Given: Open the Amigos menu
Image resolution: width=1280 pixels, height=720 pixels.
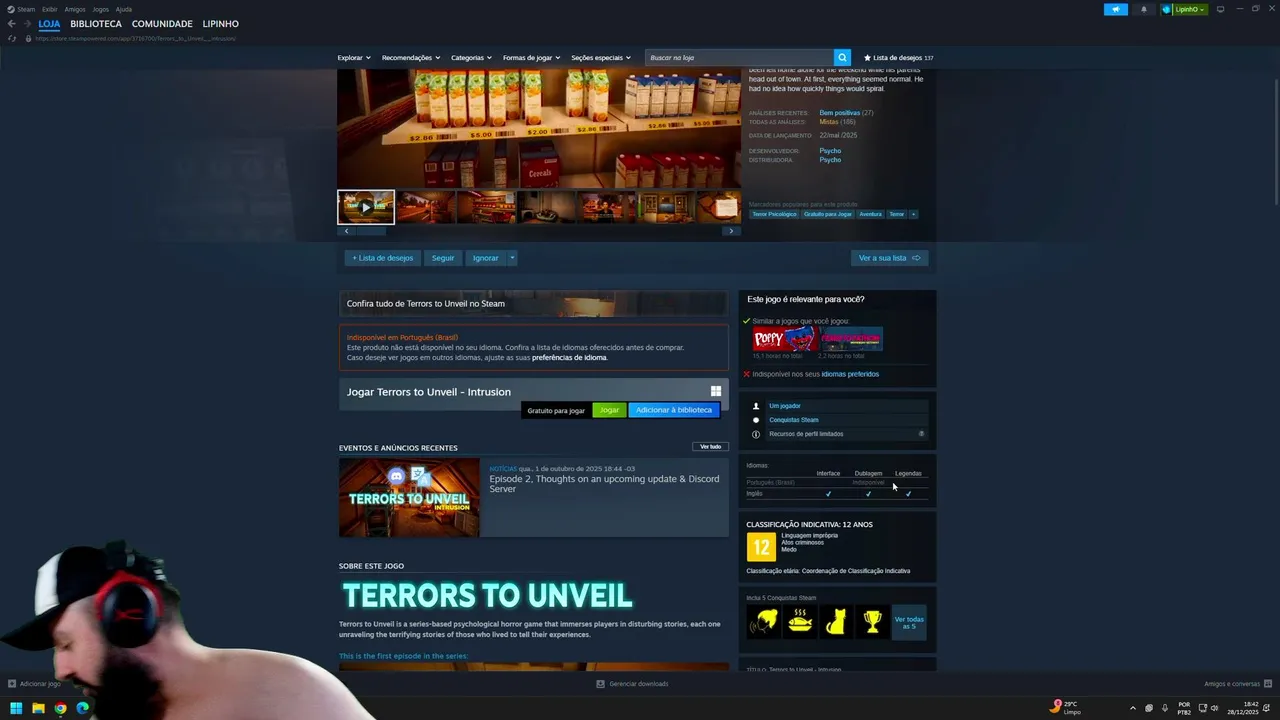Looking at the screenshot, I should tap(75, 9).
